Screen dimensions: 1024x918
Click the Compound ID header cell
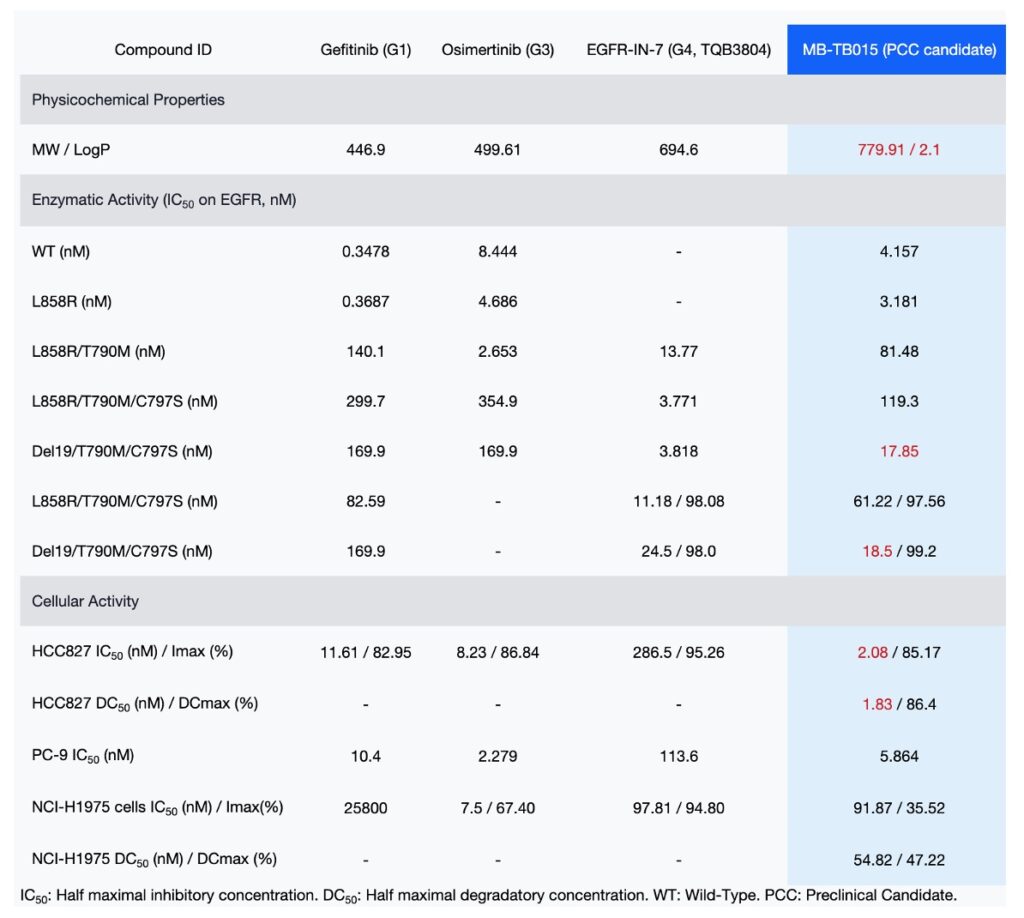[x=163, y=50]
